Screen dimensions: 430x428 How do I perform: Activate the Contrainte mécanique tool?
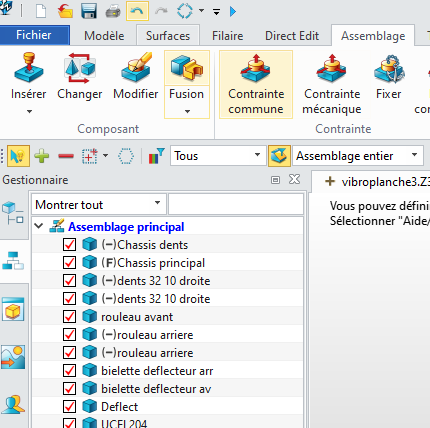(332, 84)
